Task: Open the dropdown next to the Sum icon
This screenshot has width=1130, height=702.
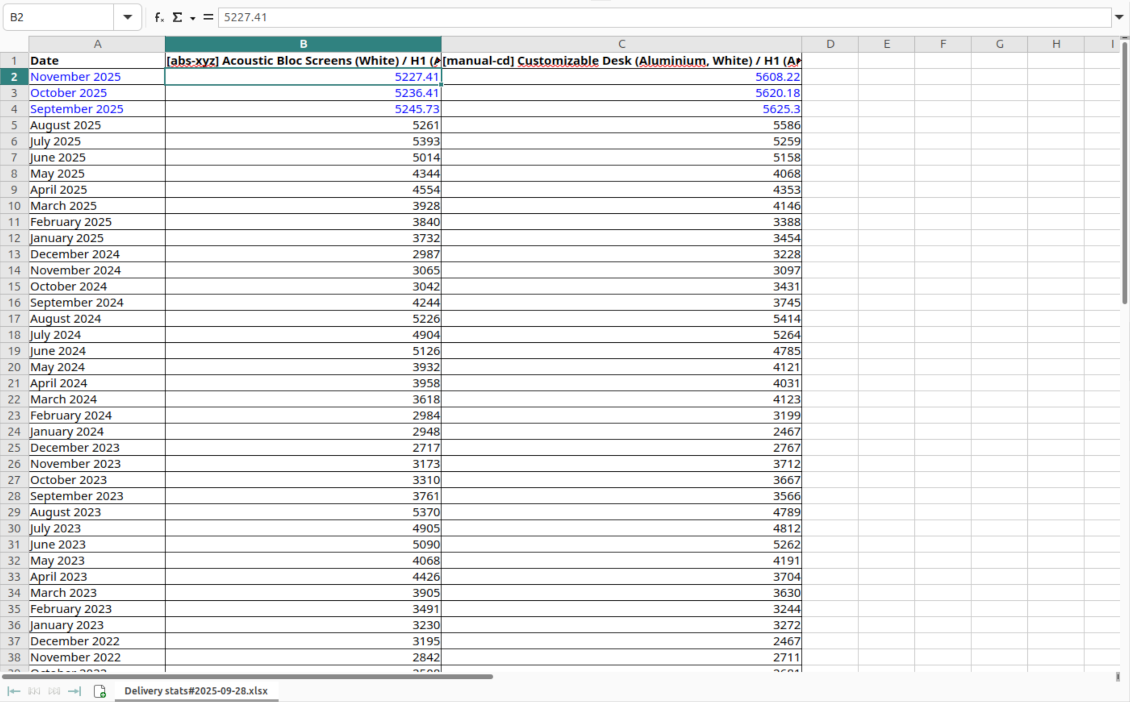Action: [192, 16]
